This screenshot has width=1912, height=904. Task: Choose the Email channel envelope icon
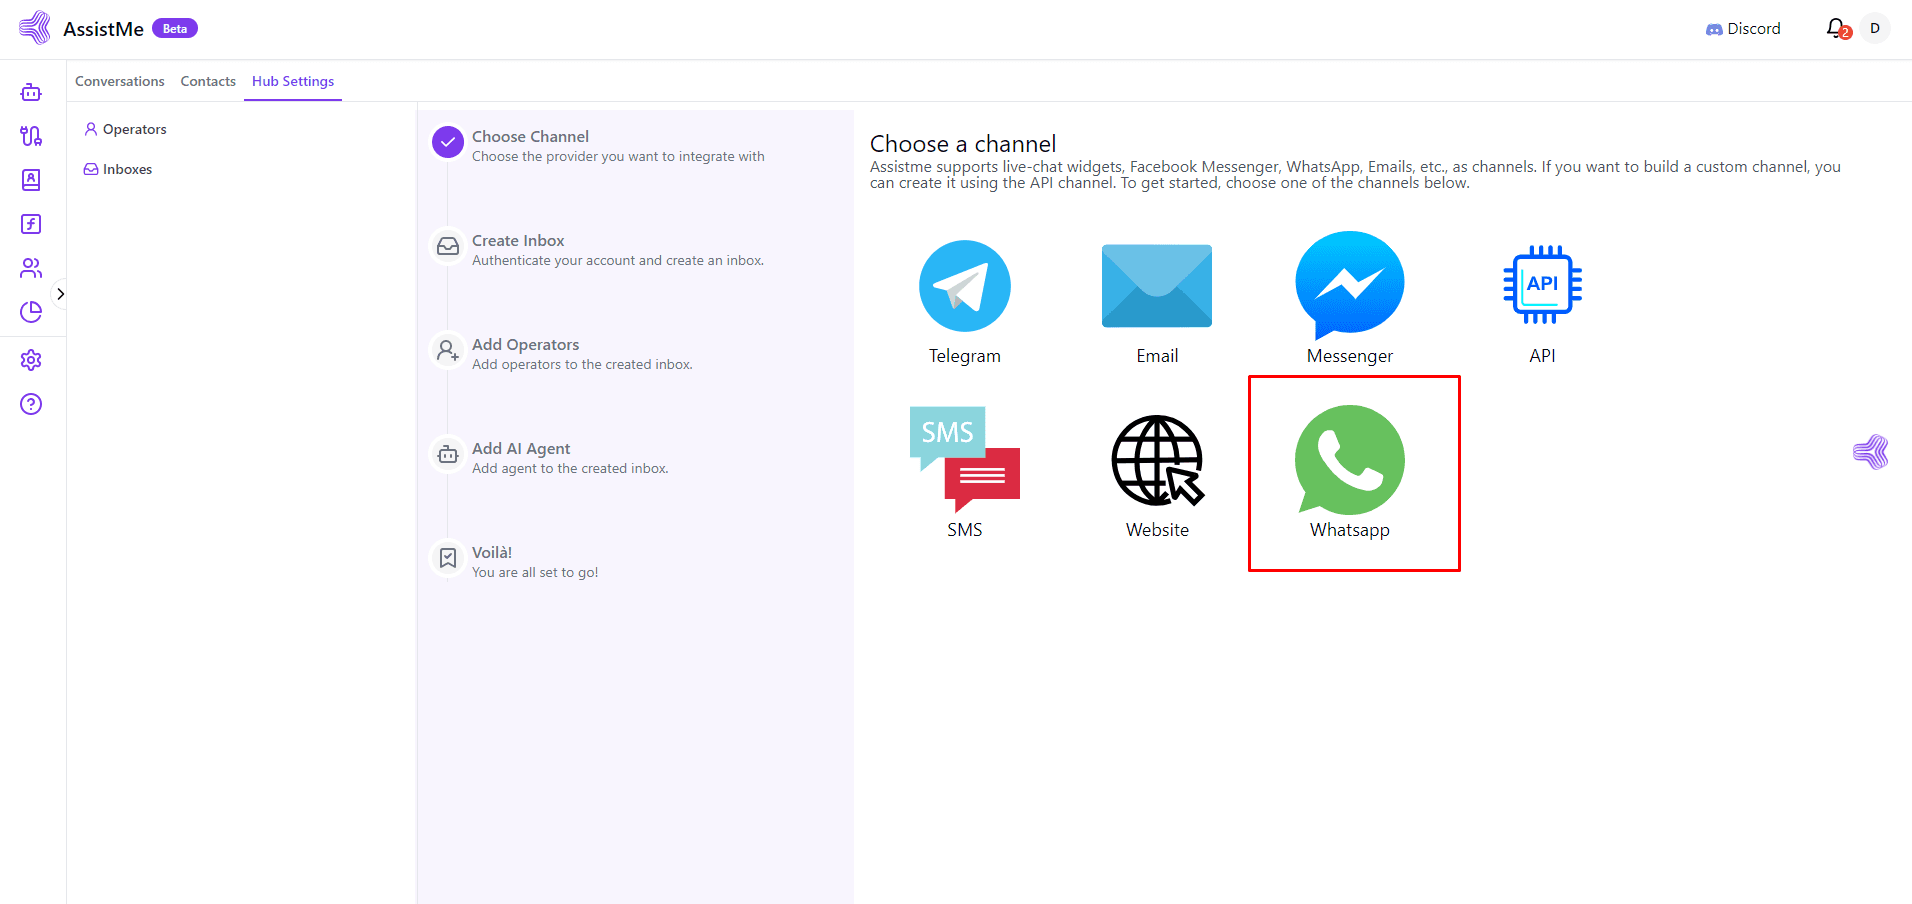tap(1157, 286)
